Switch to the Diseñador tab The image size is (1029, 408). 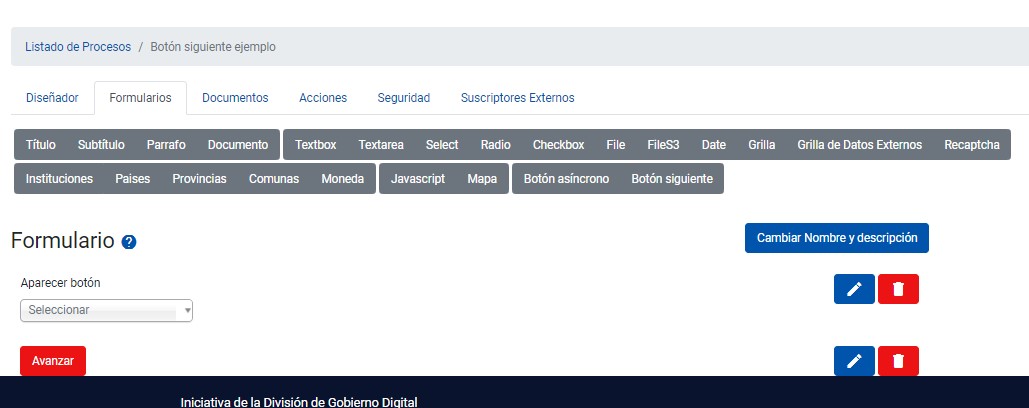[x=52, y=98]
